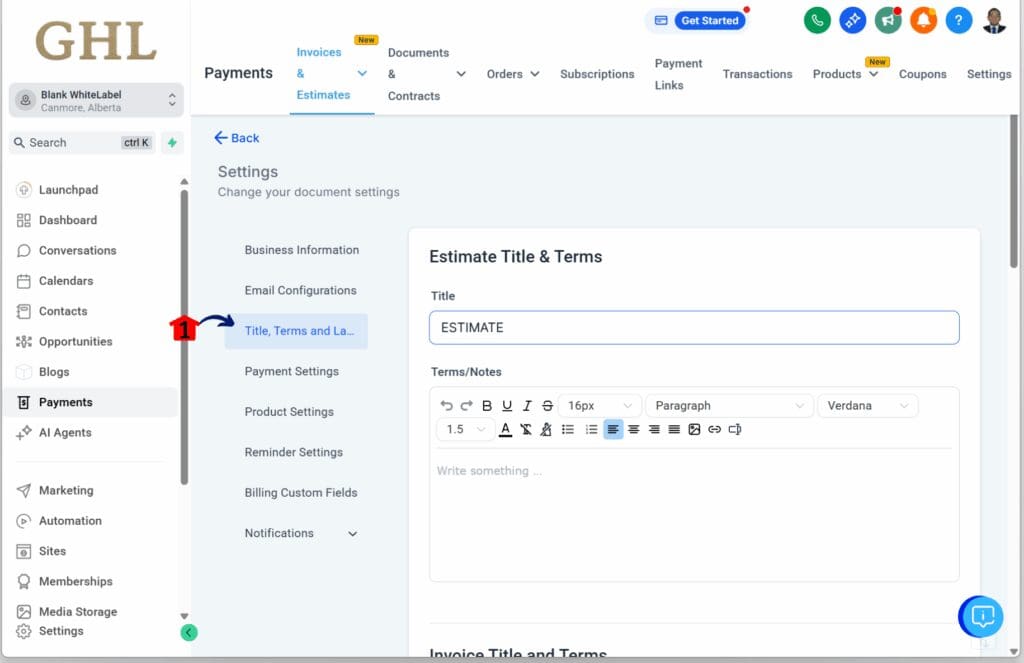Open the Verdana font family dropdown
Image resolution: width=1024 pixels, height=663 pixels.
point(868,405)
